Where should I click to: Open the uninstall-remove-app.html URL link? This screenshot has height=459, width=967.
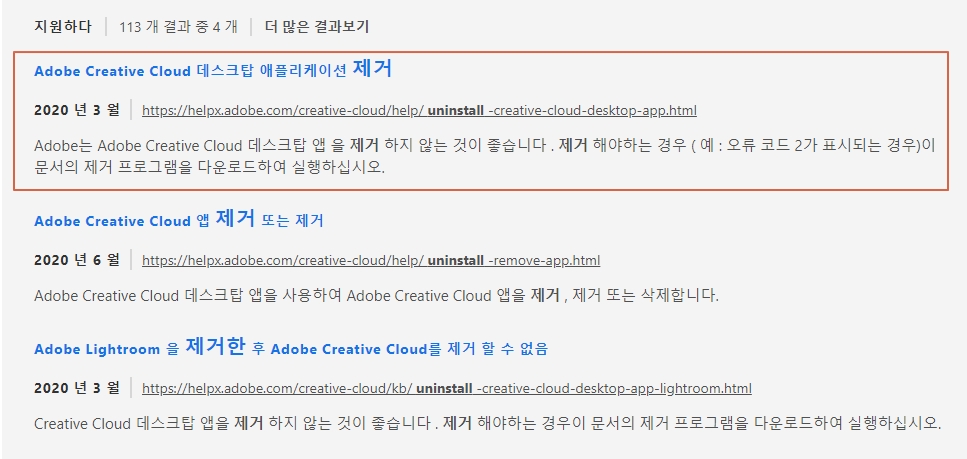[371, 260]
